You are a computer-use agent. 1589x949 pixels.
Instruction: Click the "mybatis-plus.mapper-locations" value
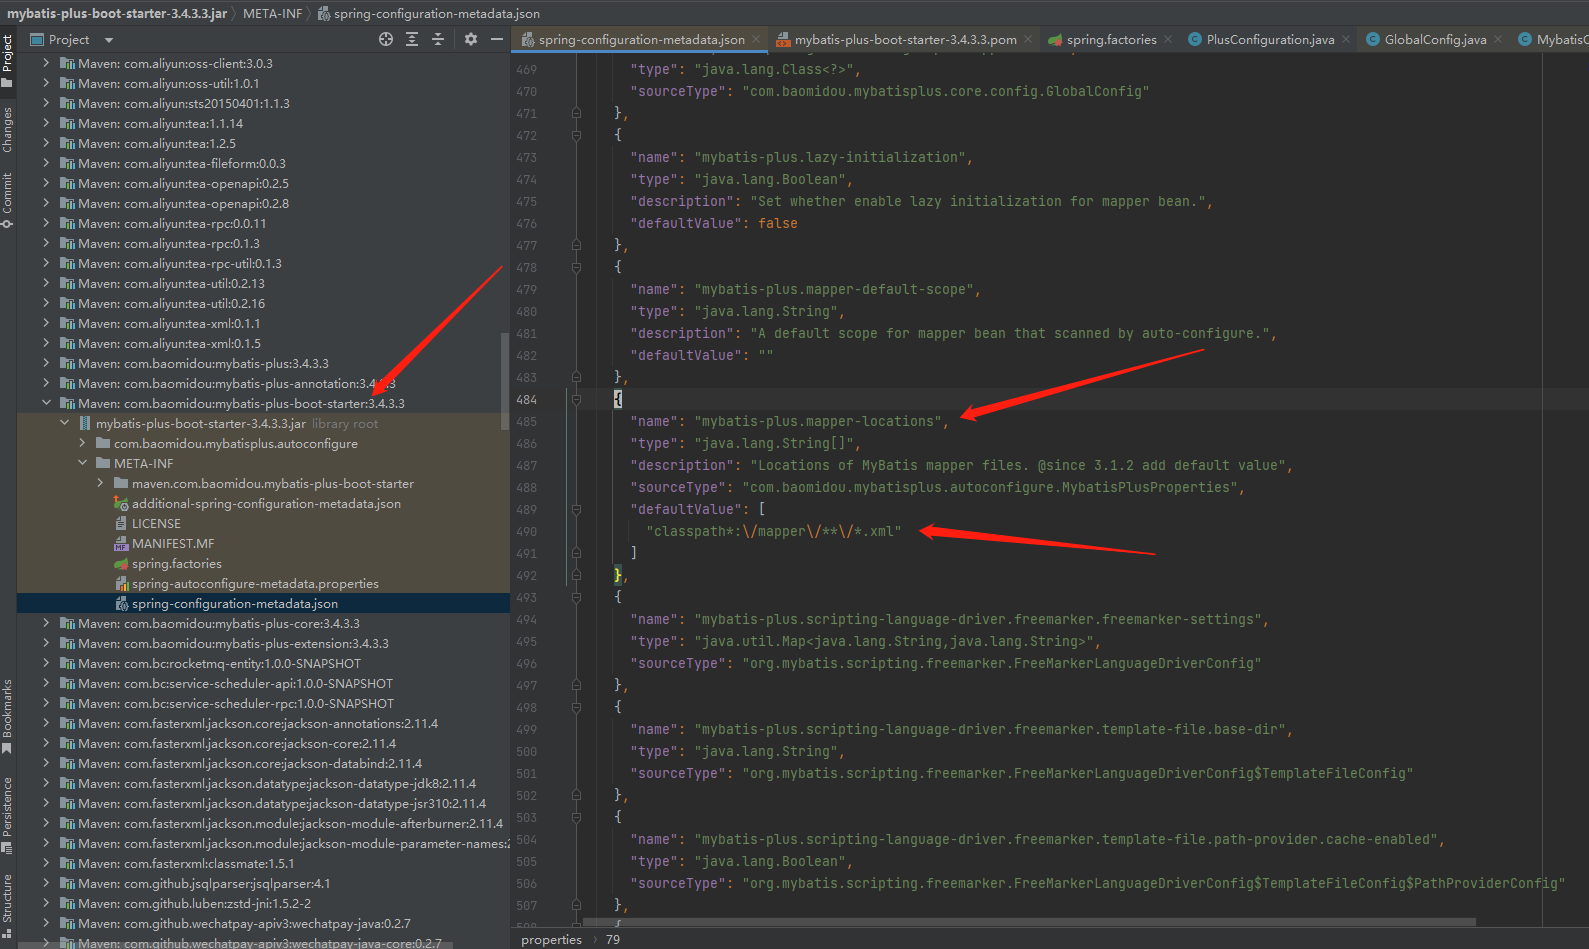point(817,421)
